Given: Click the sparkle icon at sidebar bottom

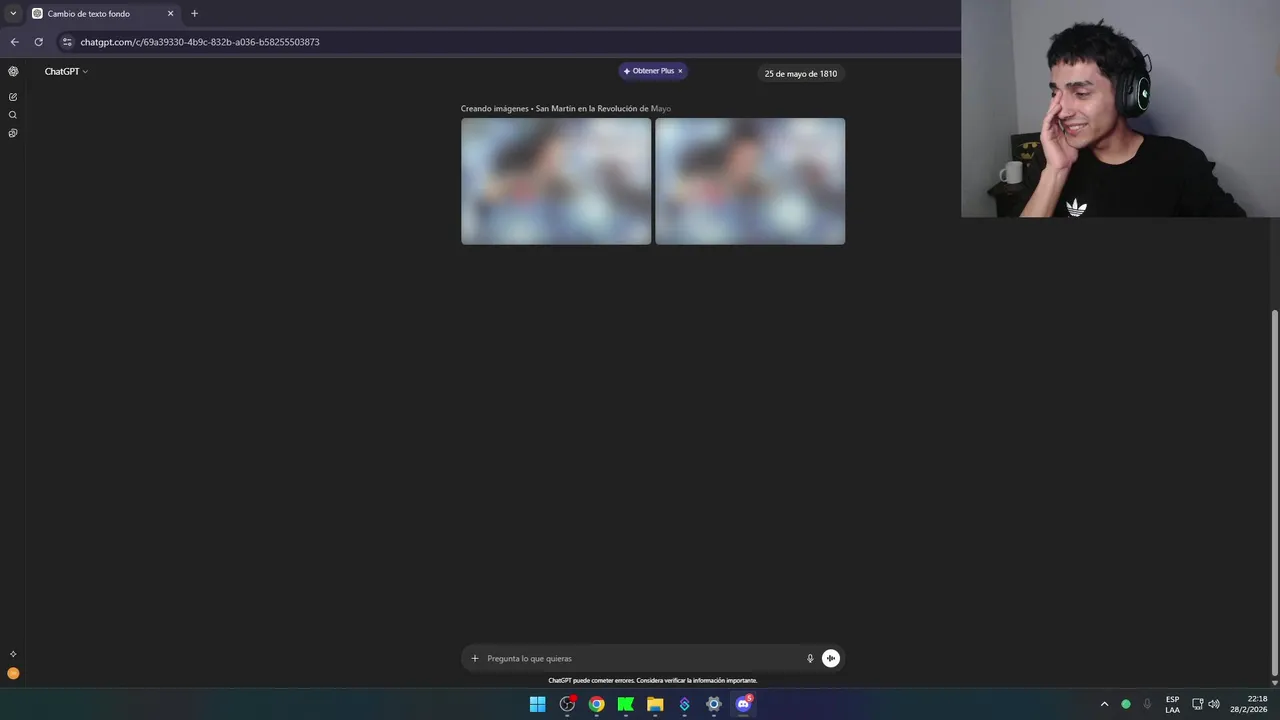Looking at the screenshot, I should point(13,654).
